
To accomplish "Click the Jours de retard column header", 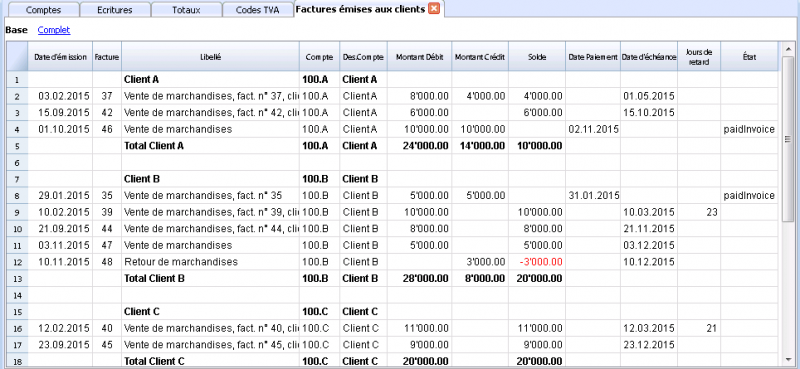I will (699, 57).
